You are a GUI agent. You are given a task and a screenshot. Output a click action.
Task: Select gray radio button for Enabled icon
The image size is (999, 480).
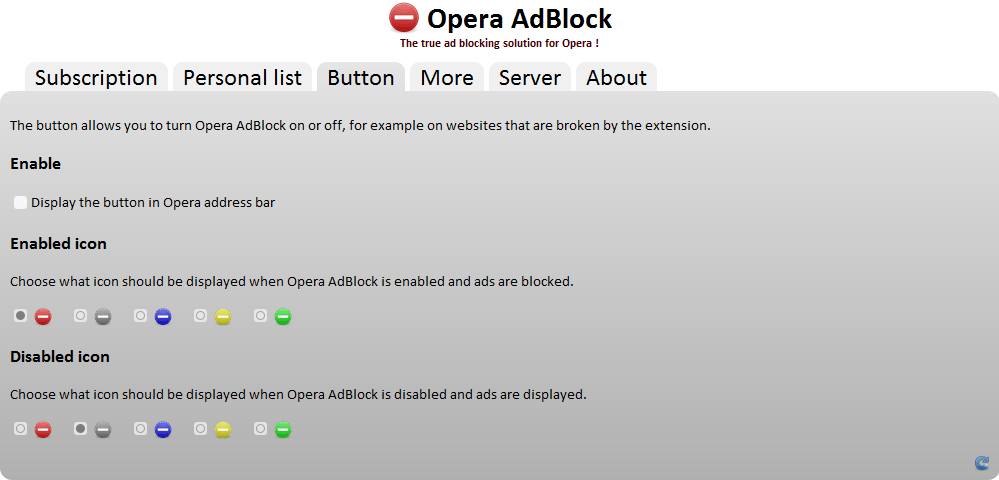81,316
